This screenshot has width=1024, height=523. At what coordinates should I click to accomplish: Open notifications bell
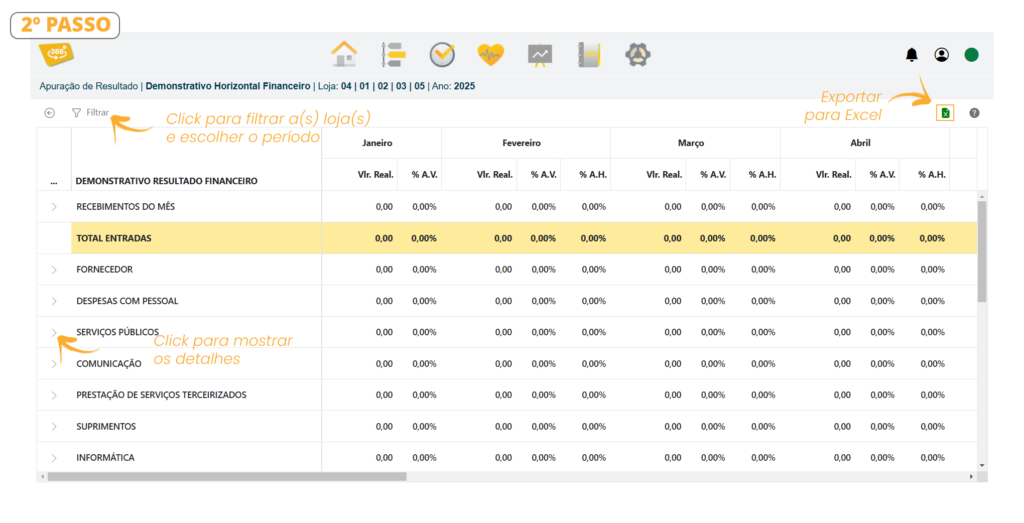[912, 55]
